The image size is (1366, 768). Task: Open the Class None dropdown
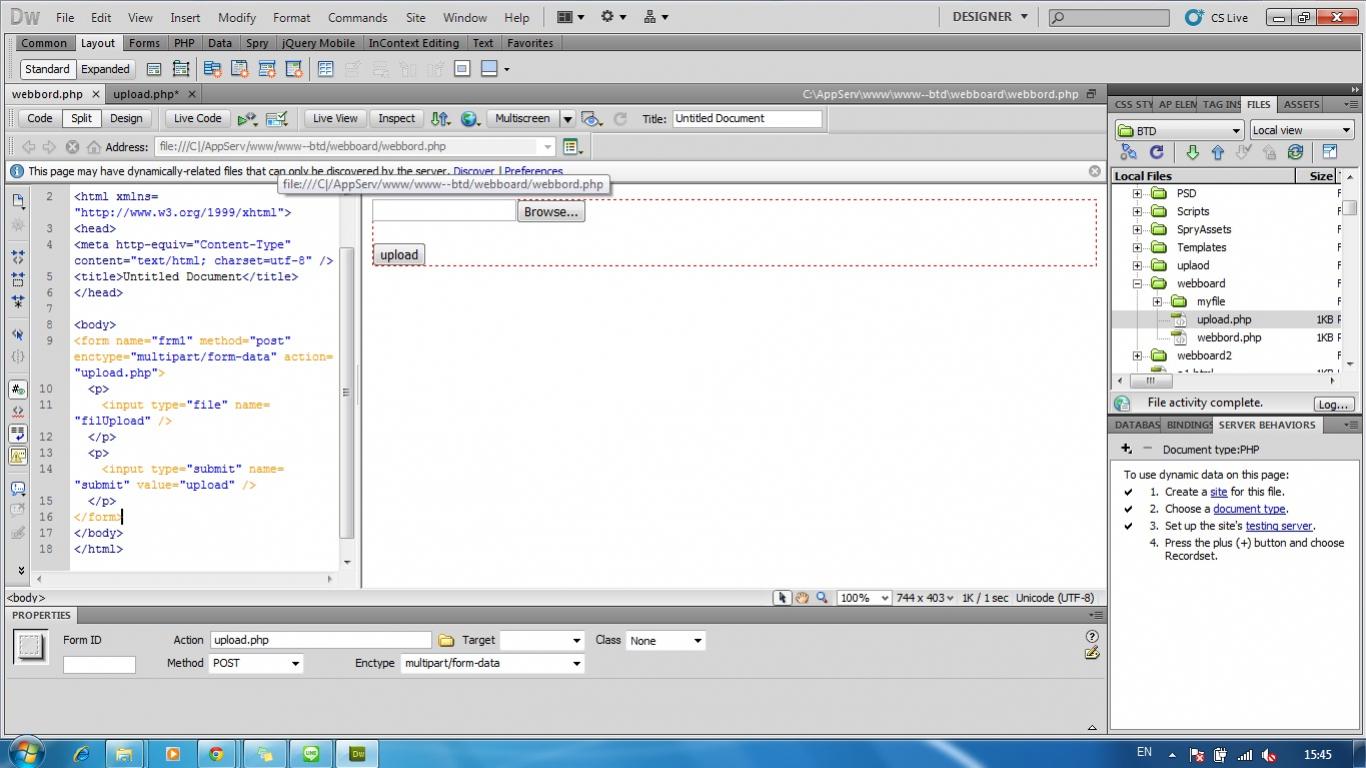pyautogui.click(x=665, y=641)
